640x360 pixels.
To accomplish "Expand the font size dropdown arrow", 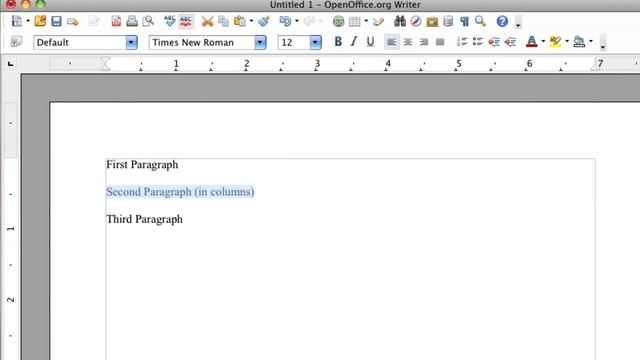I will [x=316, y=42].
